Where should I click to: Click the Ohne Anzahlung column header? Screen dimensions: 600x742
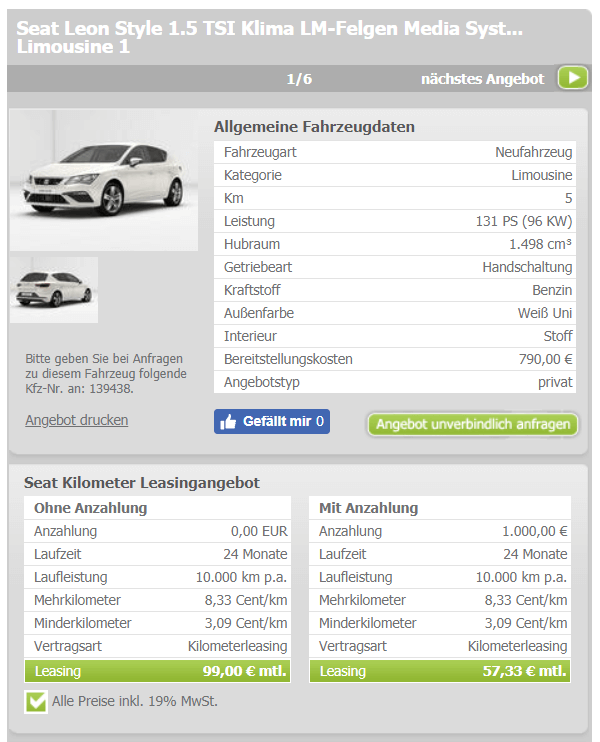pyautogui.click(x=90, y=508)
